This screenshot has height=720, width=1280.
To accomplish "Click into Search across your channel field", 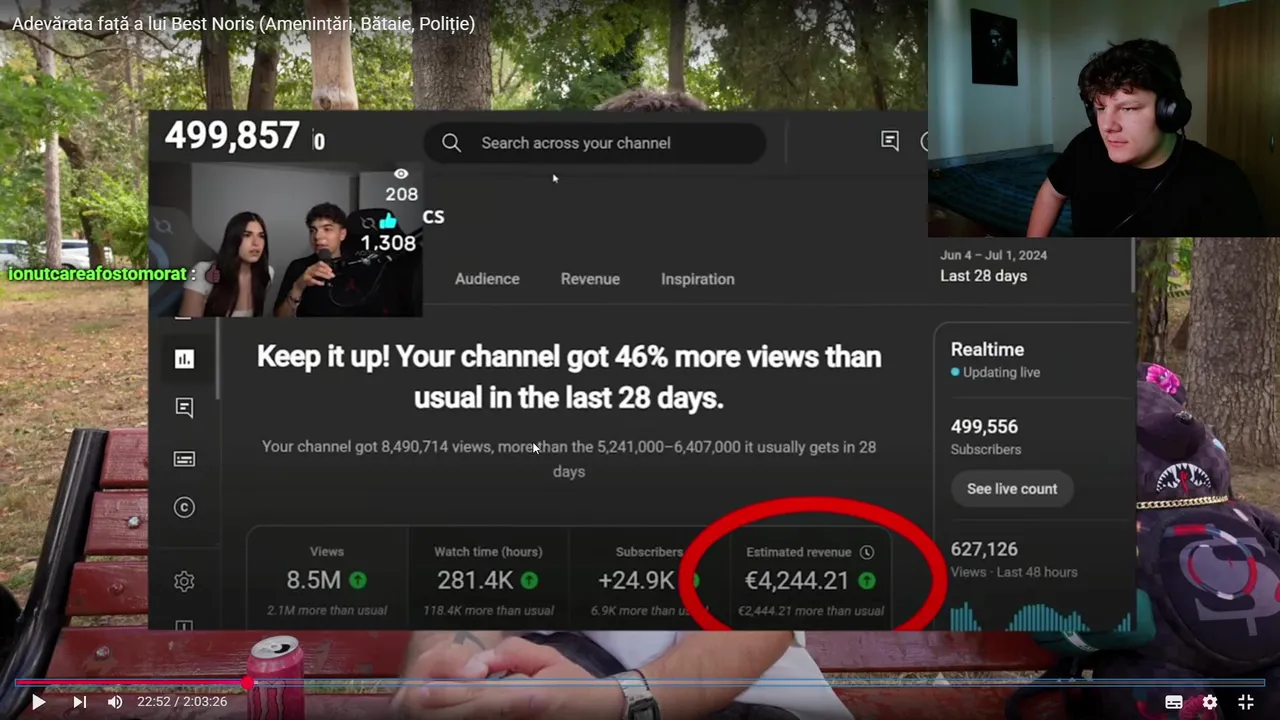I will click(x=595, y=143).
